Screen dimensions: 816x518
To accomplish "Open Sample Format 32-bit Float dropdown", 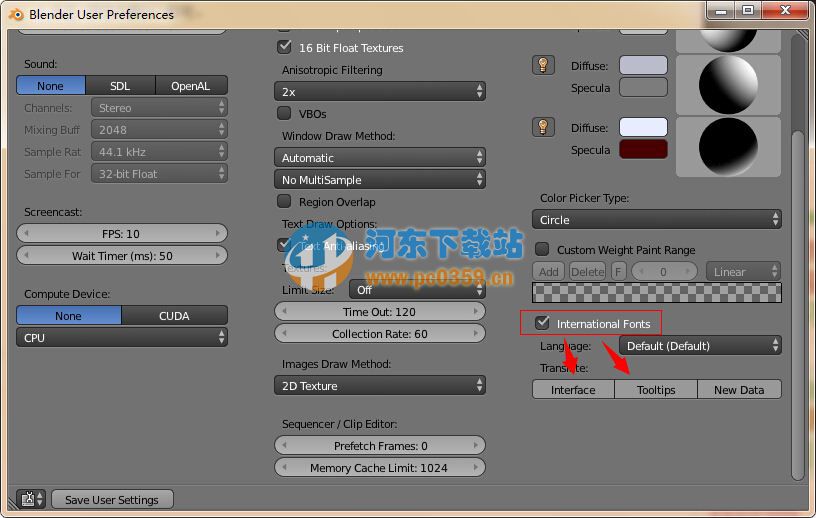I will [x=159, y=173].
